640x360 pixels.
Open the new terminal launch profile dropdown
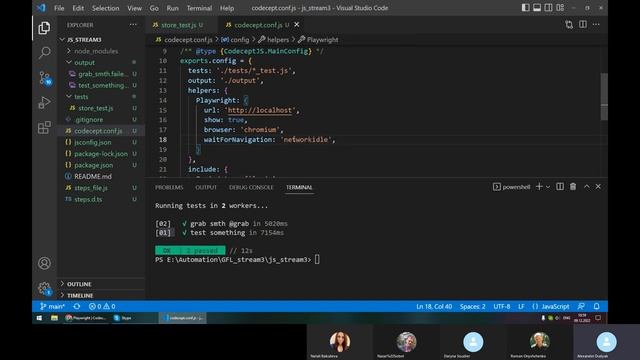coord(548,187)
